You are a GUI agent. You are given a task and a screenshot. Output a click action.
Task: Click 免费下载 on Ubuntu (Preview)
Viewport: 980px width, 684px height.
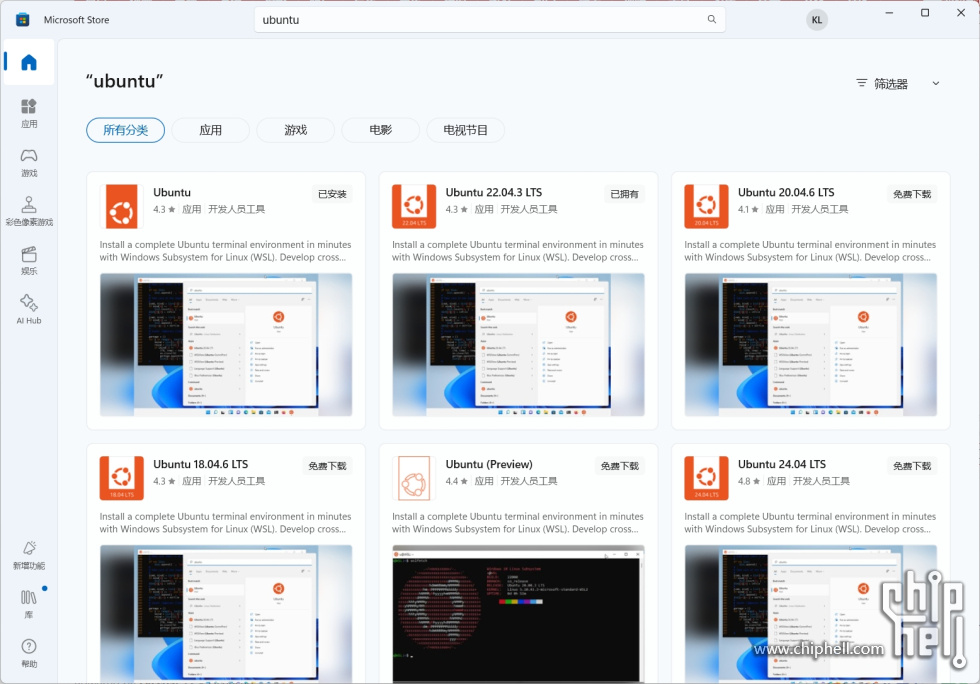(x=619, y=466)
